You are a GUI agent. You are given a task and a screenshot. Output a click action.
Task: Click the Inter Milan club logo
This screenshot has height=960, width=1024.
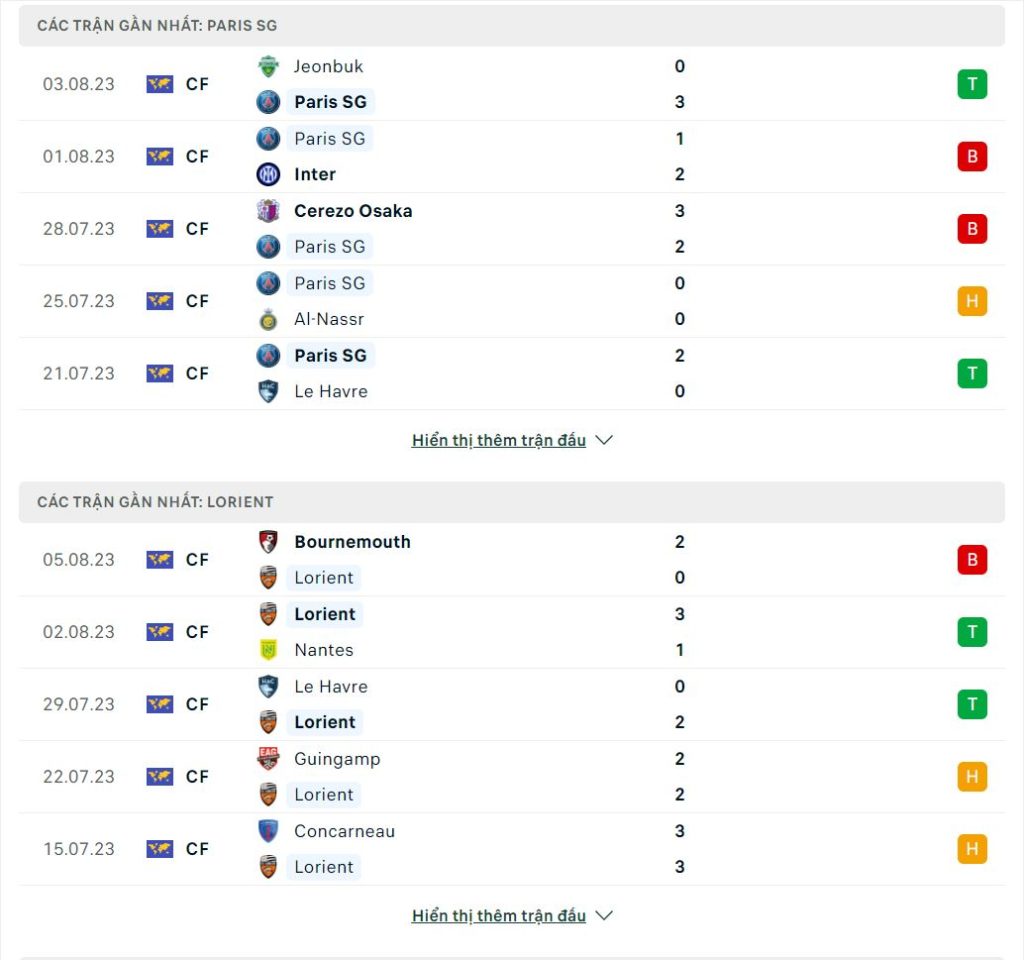tap(268, 174)
